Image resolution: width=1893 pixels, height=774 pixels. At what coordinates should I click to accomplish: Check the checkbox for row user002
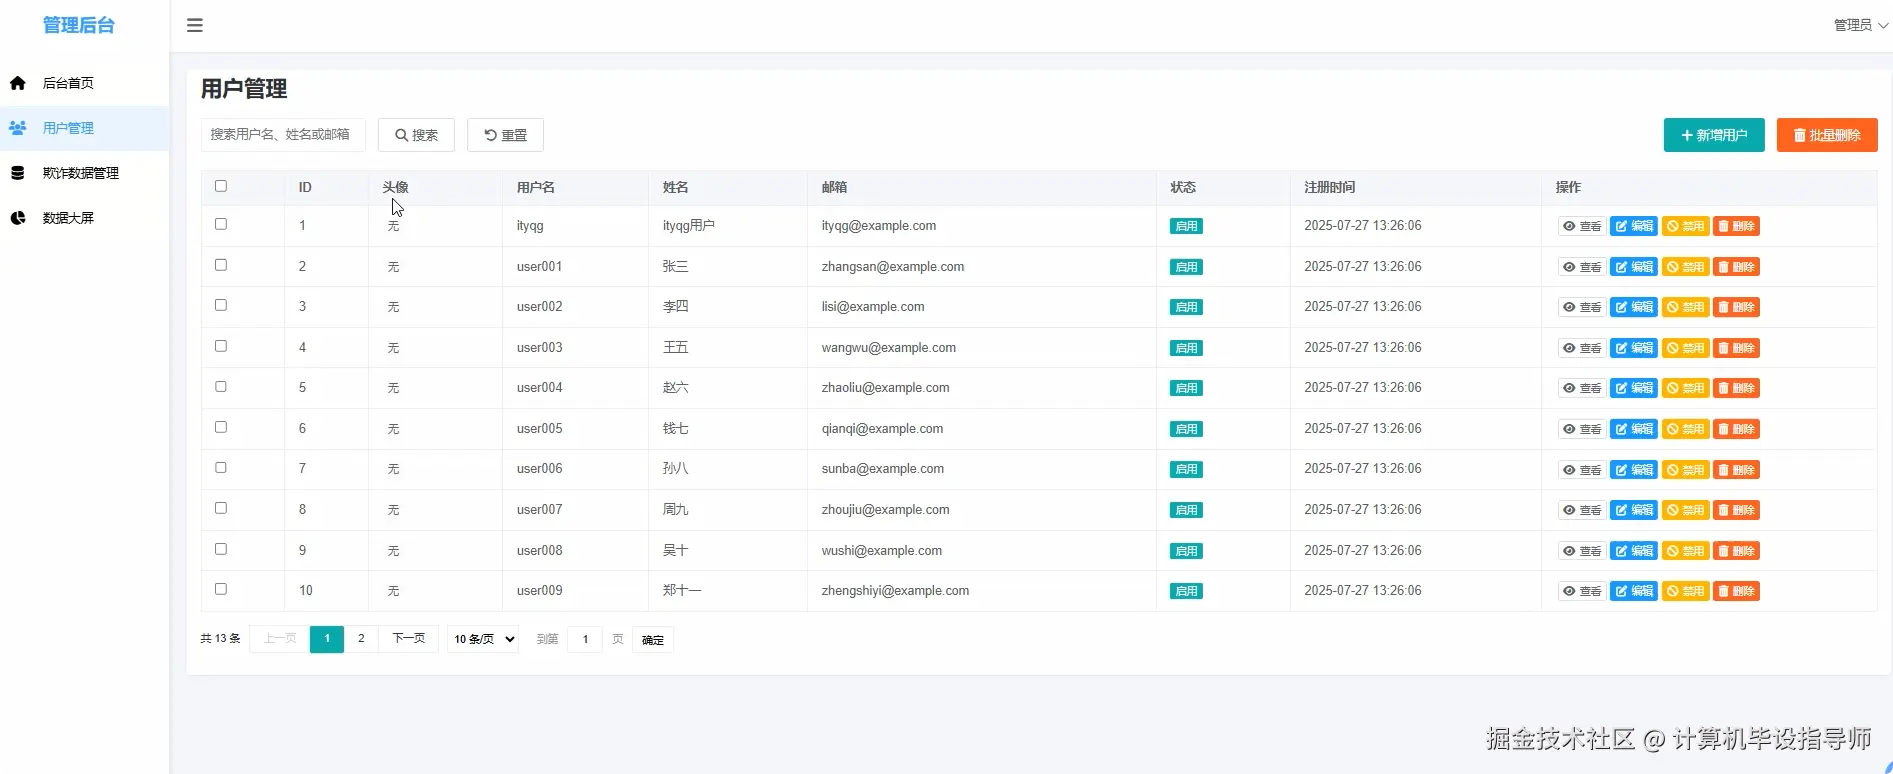pyautogui.click(x=221, y=305)
